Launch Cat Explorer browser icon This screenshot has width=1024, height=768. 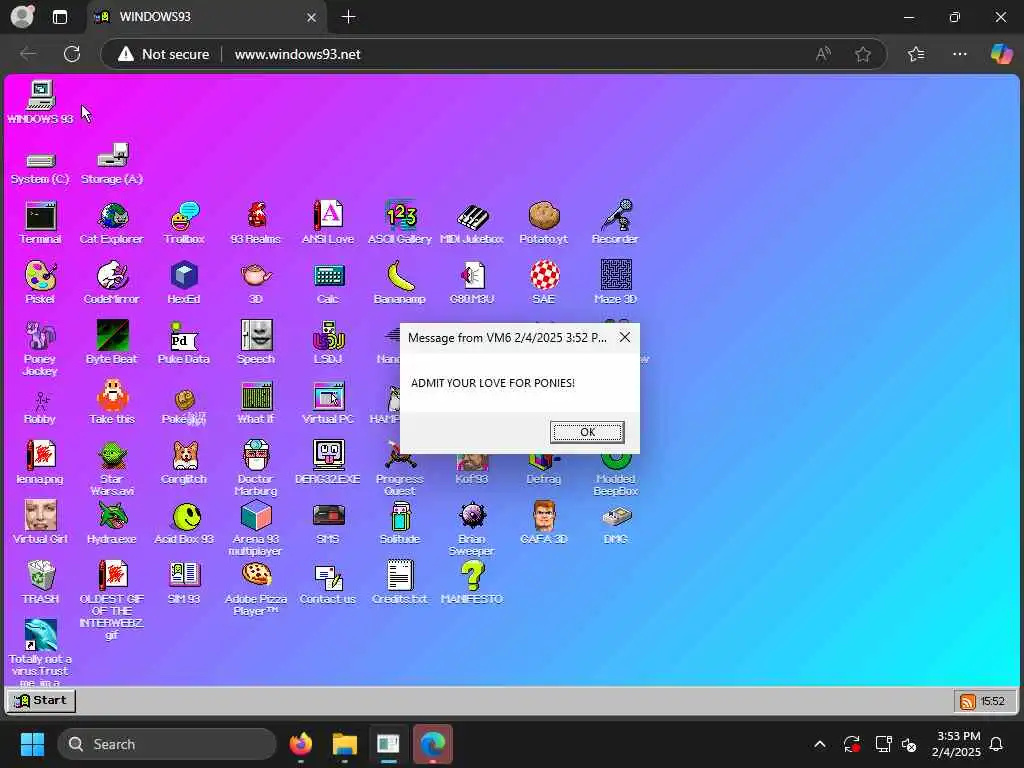pyautogui.click(x=112, y=223)
